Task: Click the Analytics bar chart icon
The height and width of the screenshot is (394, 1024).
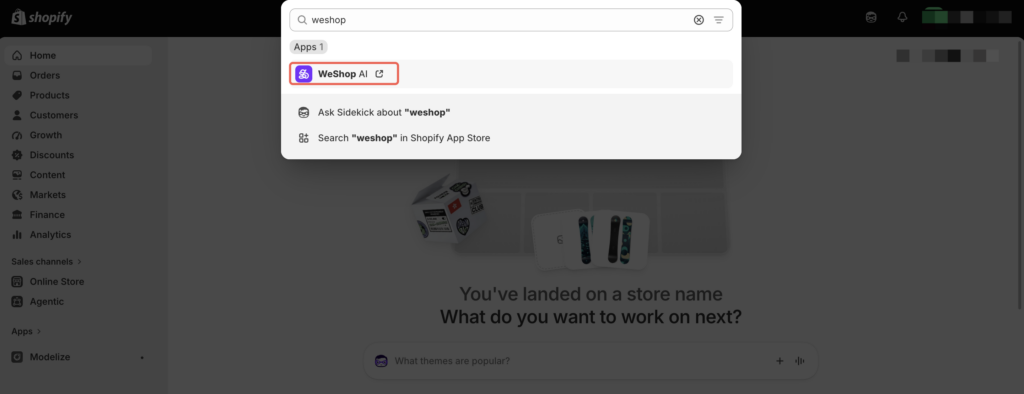Action: 17,235
